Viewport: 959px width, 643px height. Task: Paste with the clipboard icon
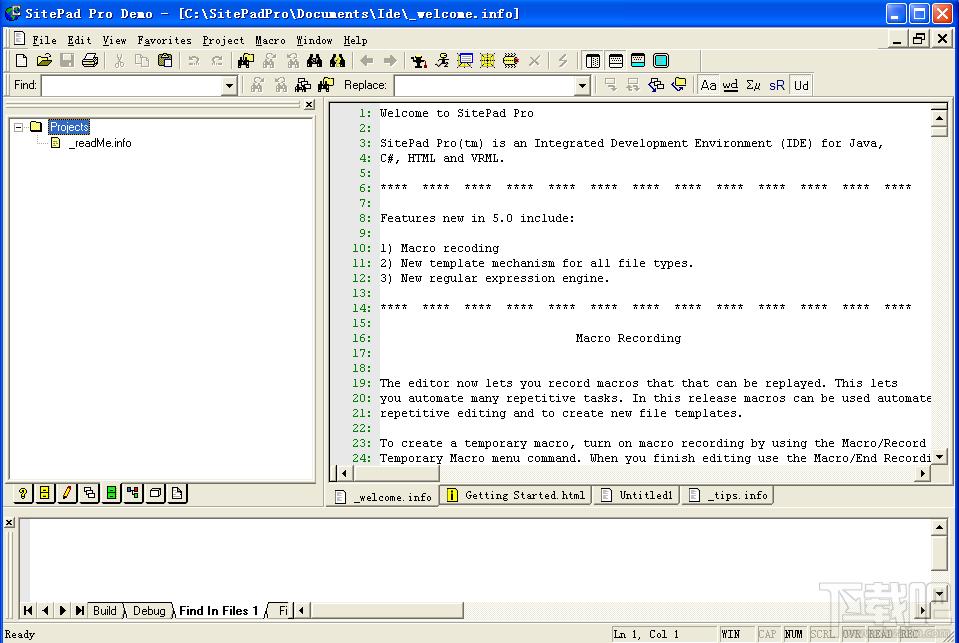pos(165,61)
